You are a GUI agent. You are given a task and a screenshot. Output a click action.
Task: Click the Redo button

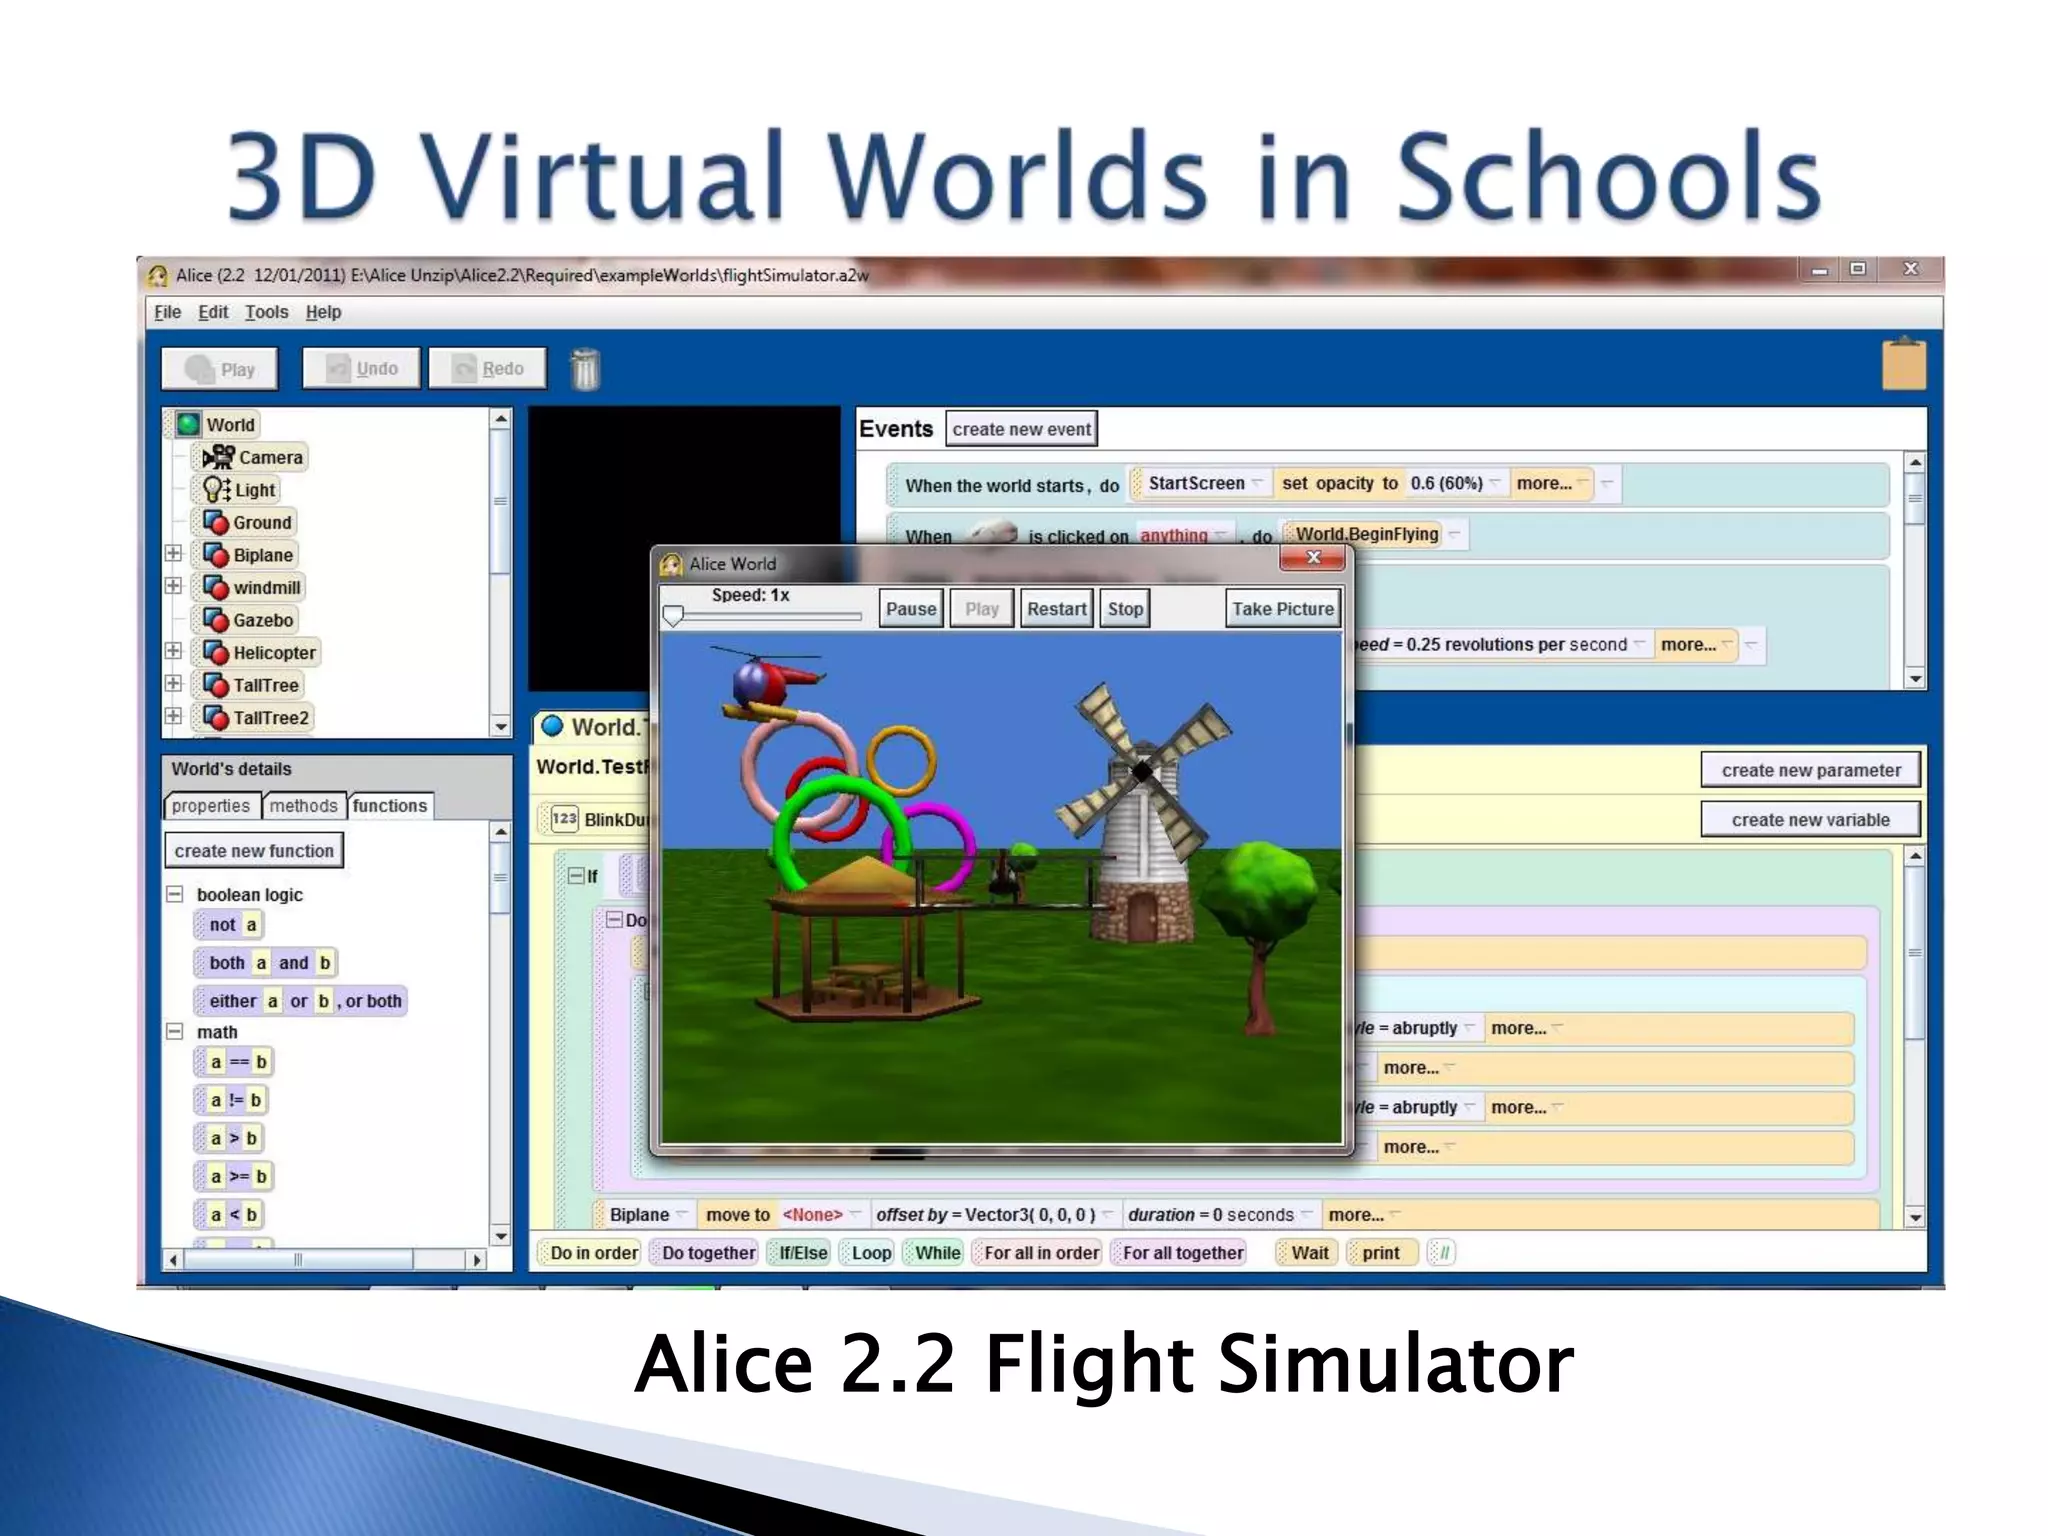point(488,368)
